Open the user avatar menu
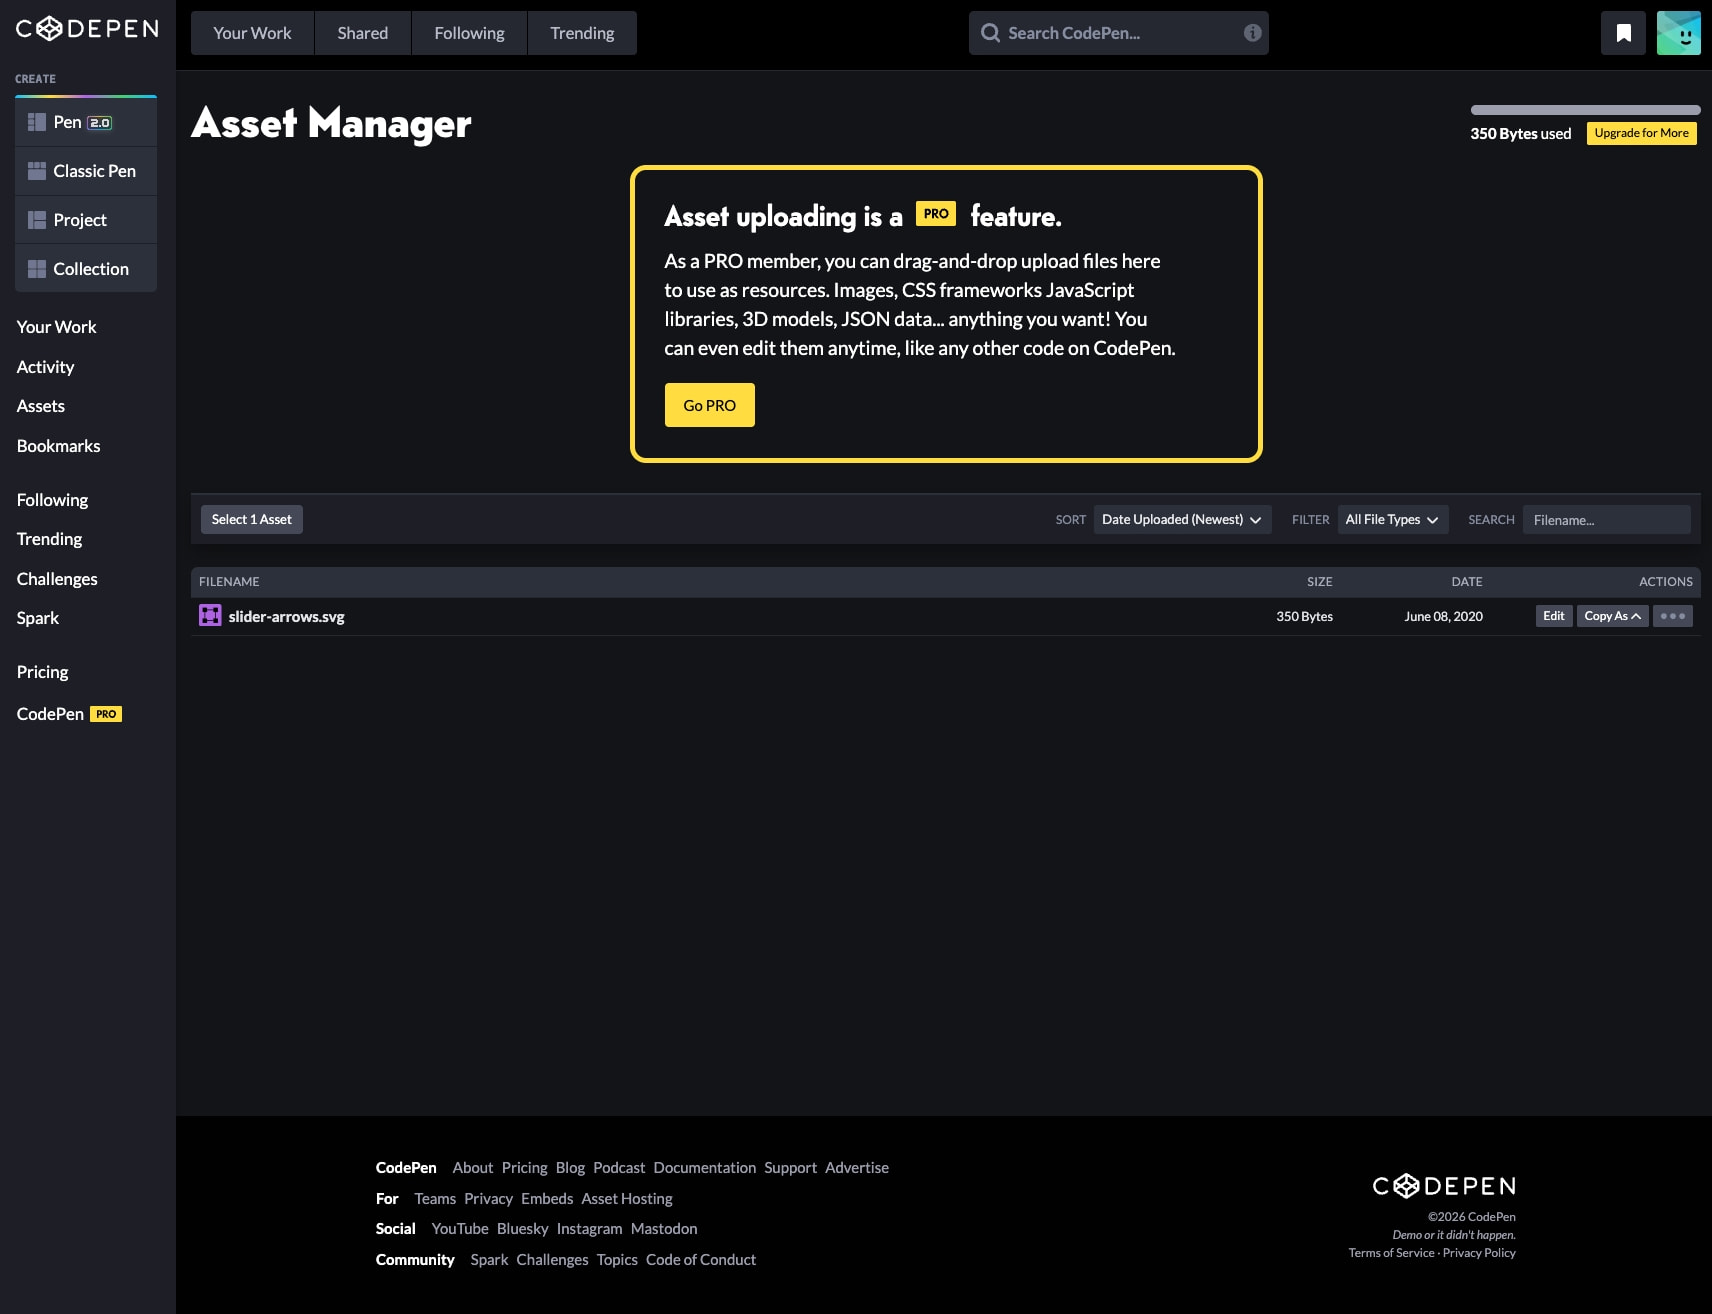The height and width of the screenshot is (1314, 1712). coord(1679,33)
